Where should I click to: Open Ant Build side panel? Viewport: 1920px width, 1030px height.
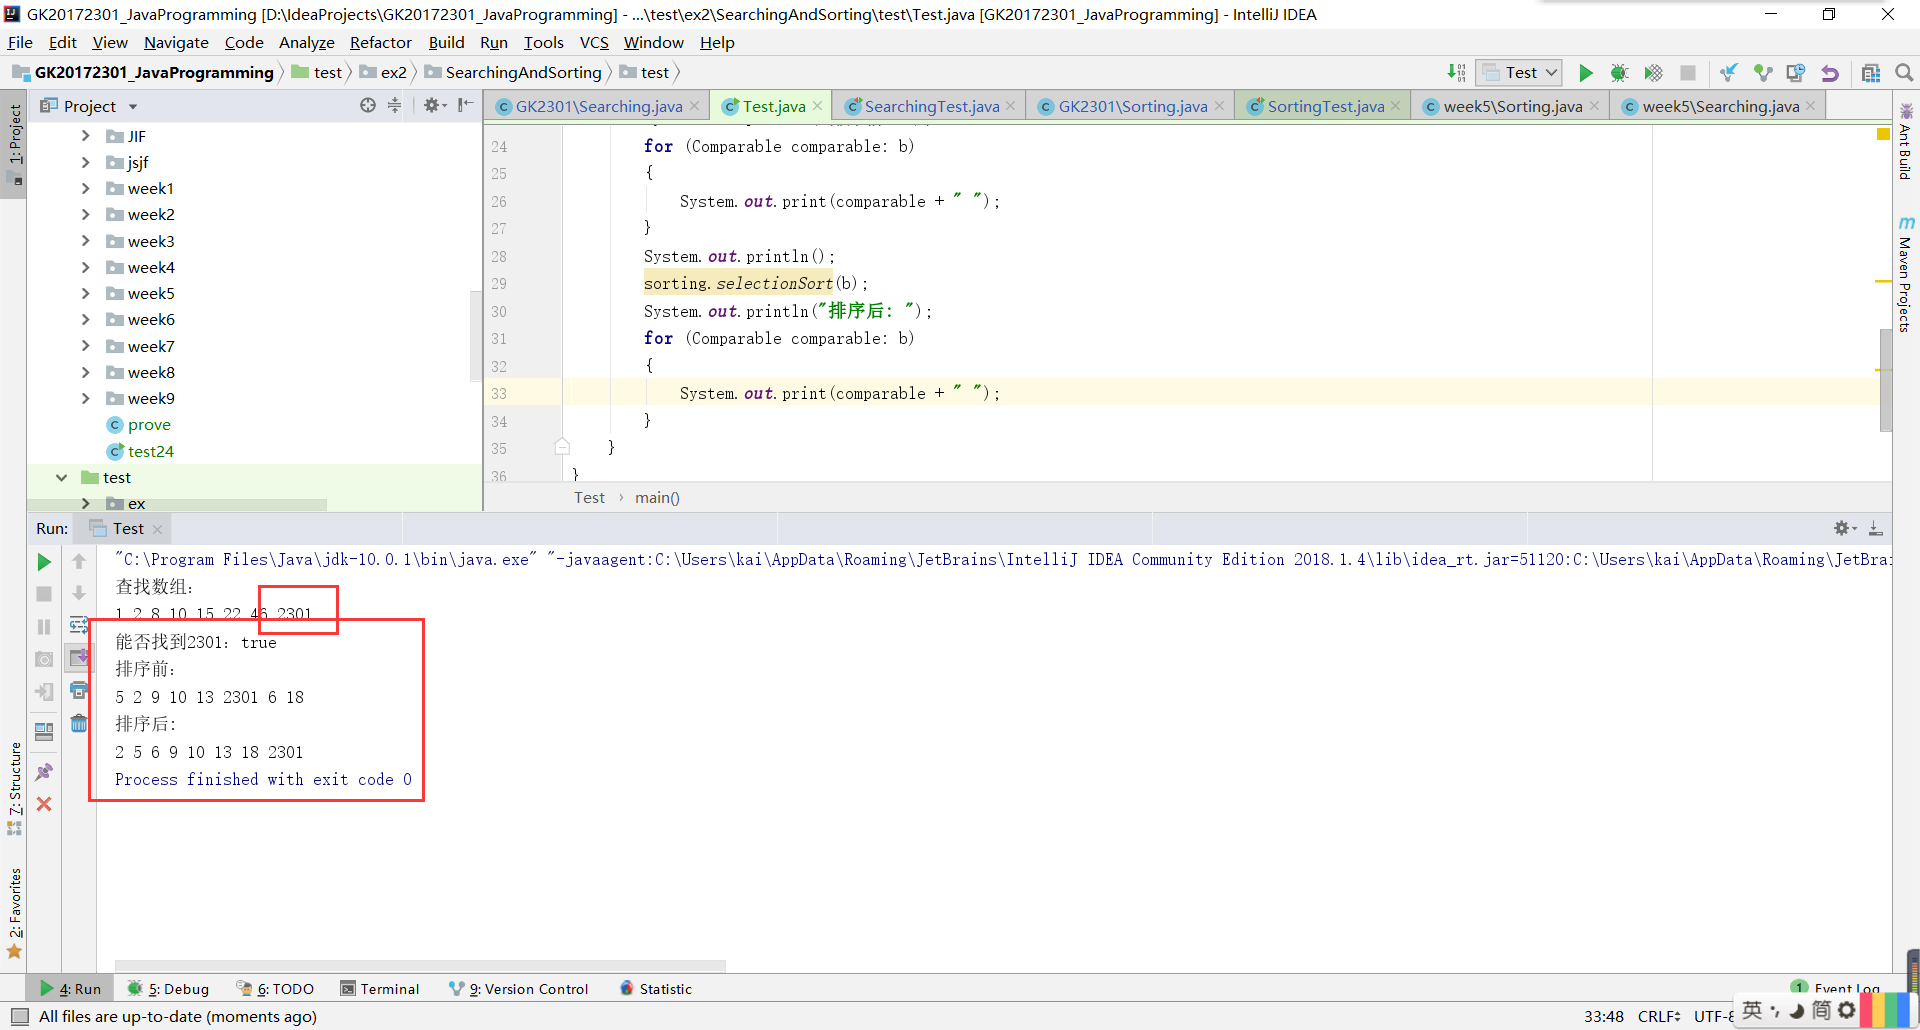click(1905, 141)
